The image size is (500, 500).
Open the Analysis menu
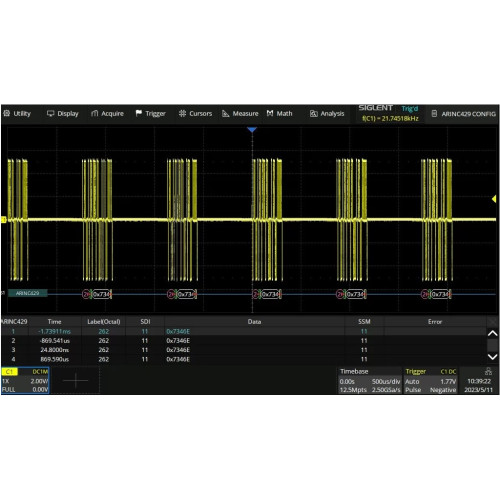[327, 114]
